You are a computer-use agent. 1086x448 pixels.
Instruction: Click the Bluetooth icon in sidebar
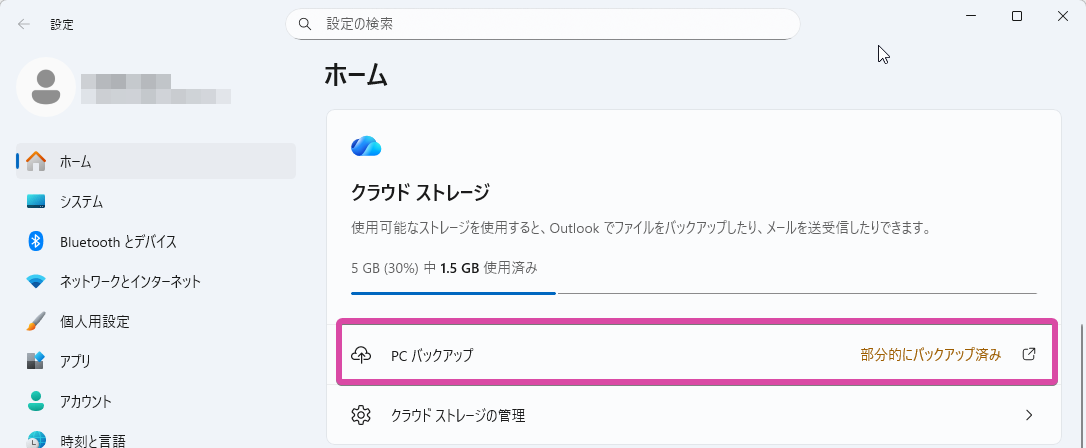pos(36,241)
